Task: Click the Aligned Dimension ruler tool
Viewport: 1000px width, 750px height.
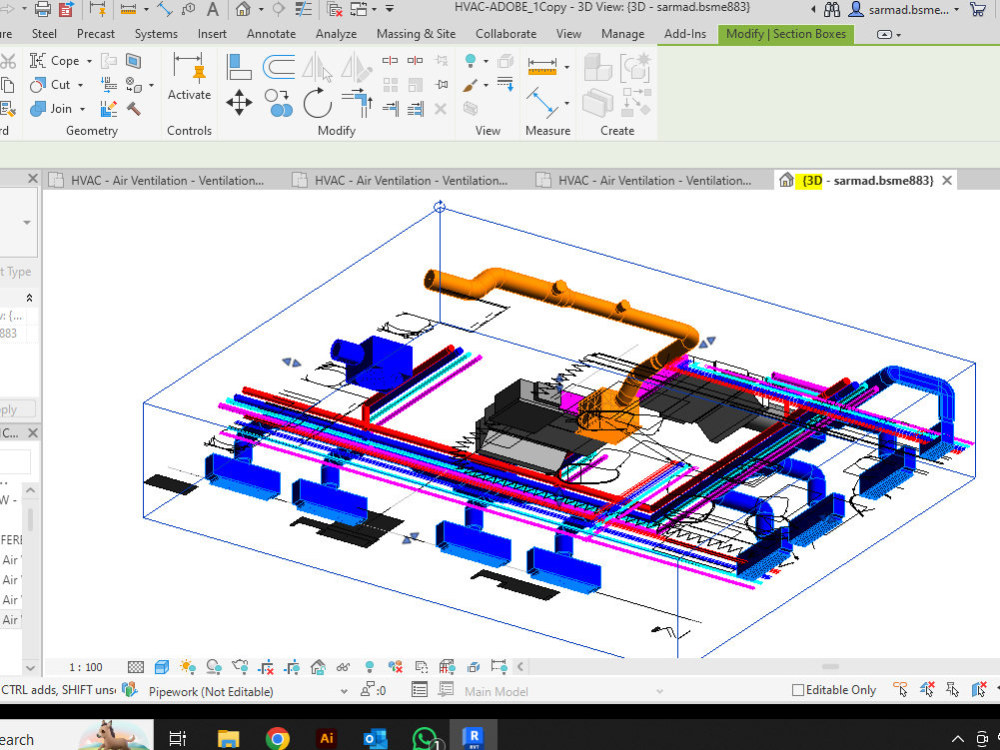Action: [x=542, y=66]
